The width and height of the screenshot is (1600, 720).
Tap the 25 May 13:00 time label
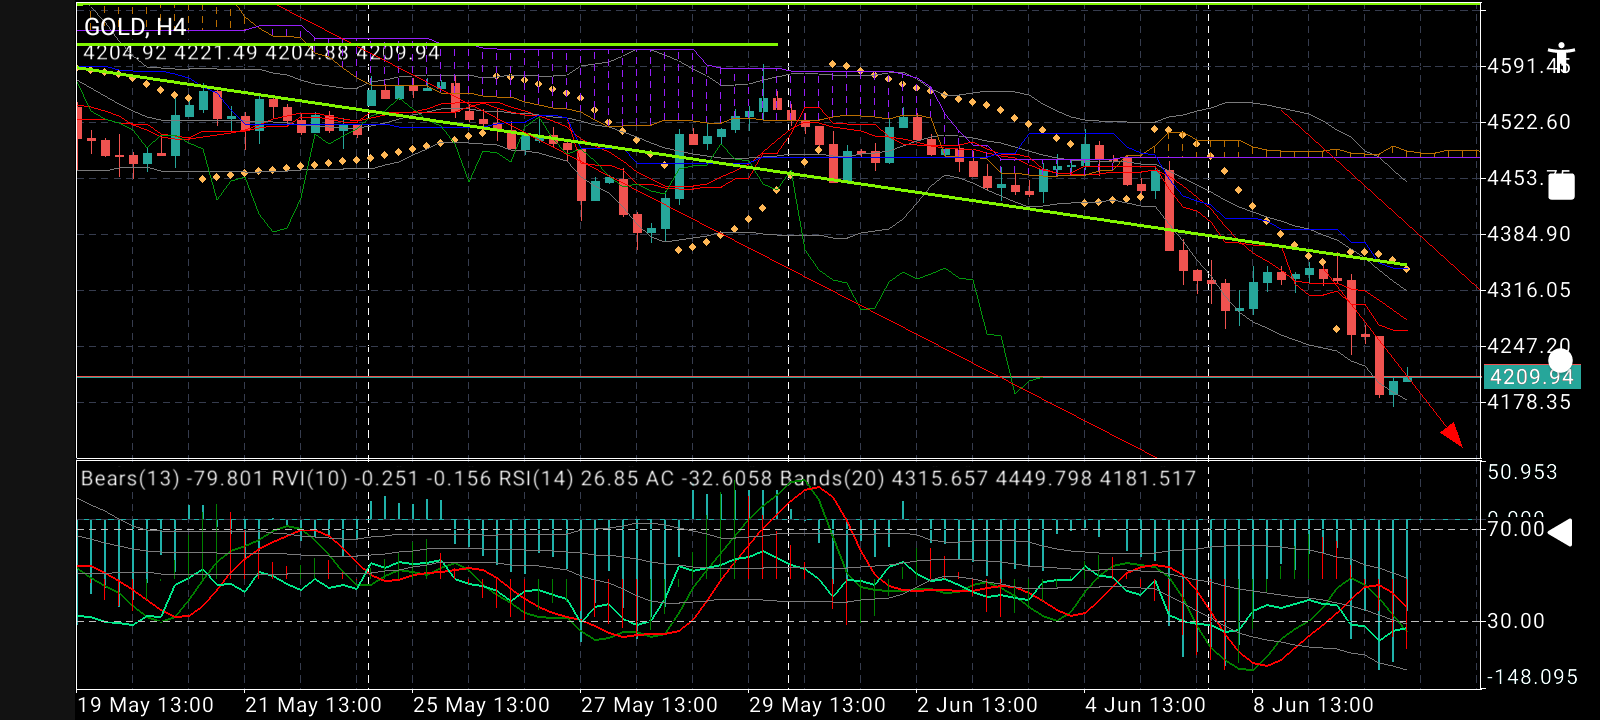(481, 705)
